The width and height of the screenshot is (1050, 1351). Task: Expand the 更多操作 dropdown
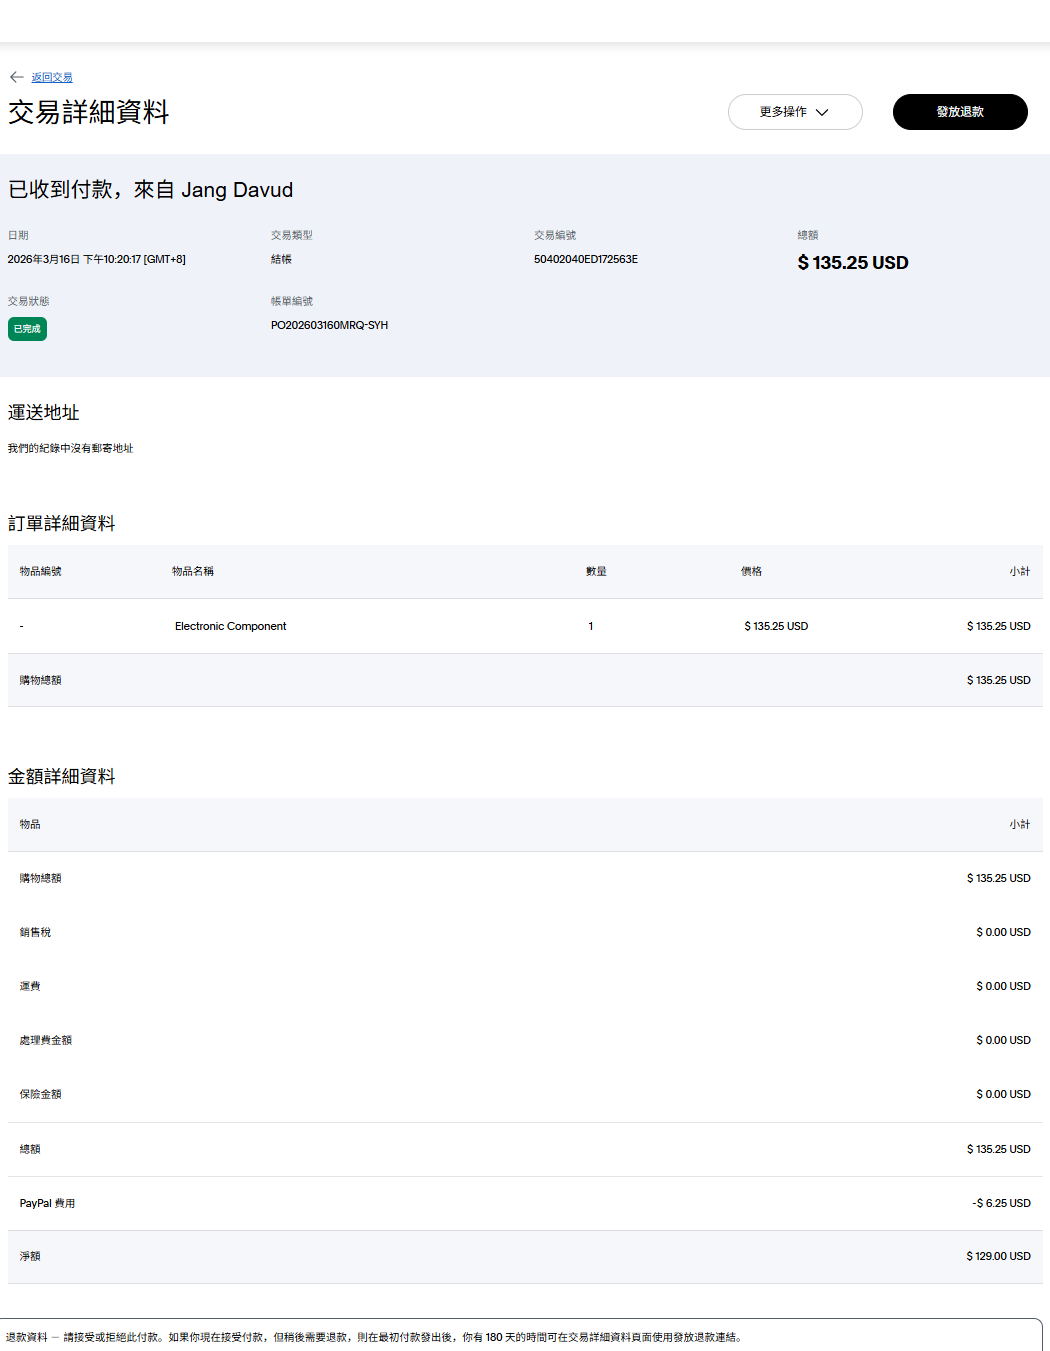[x=794, y=112]
